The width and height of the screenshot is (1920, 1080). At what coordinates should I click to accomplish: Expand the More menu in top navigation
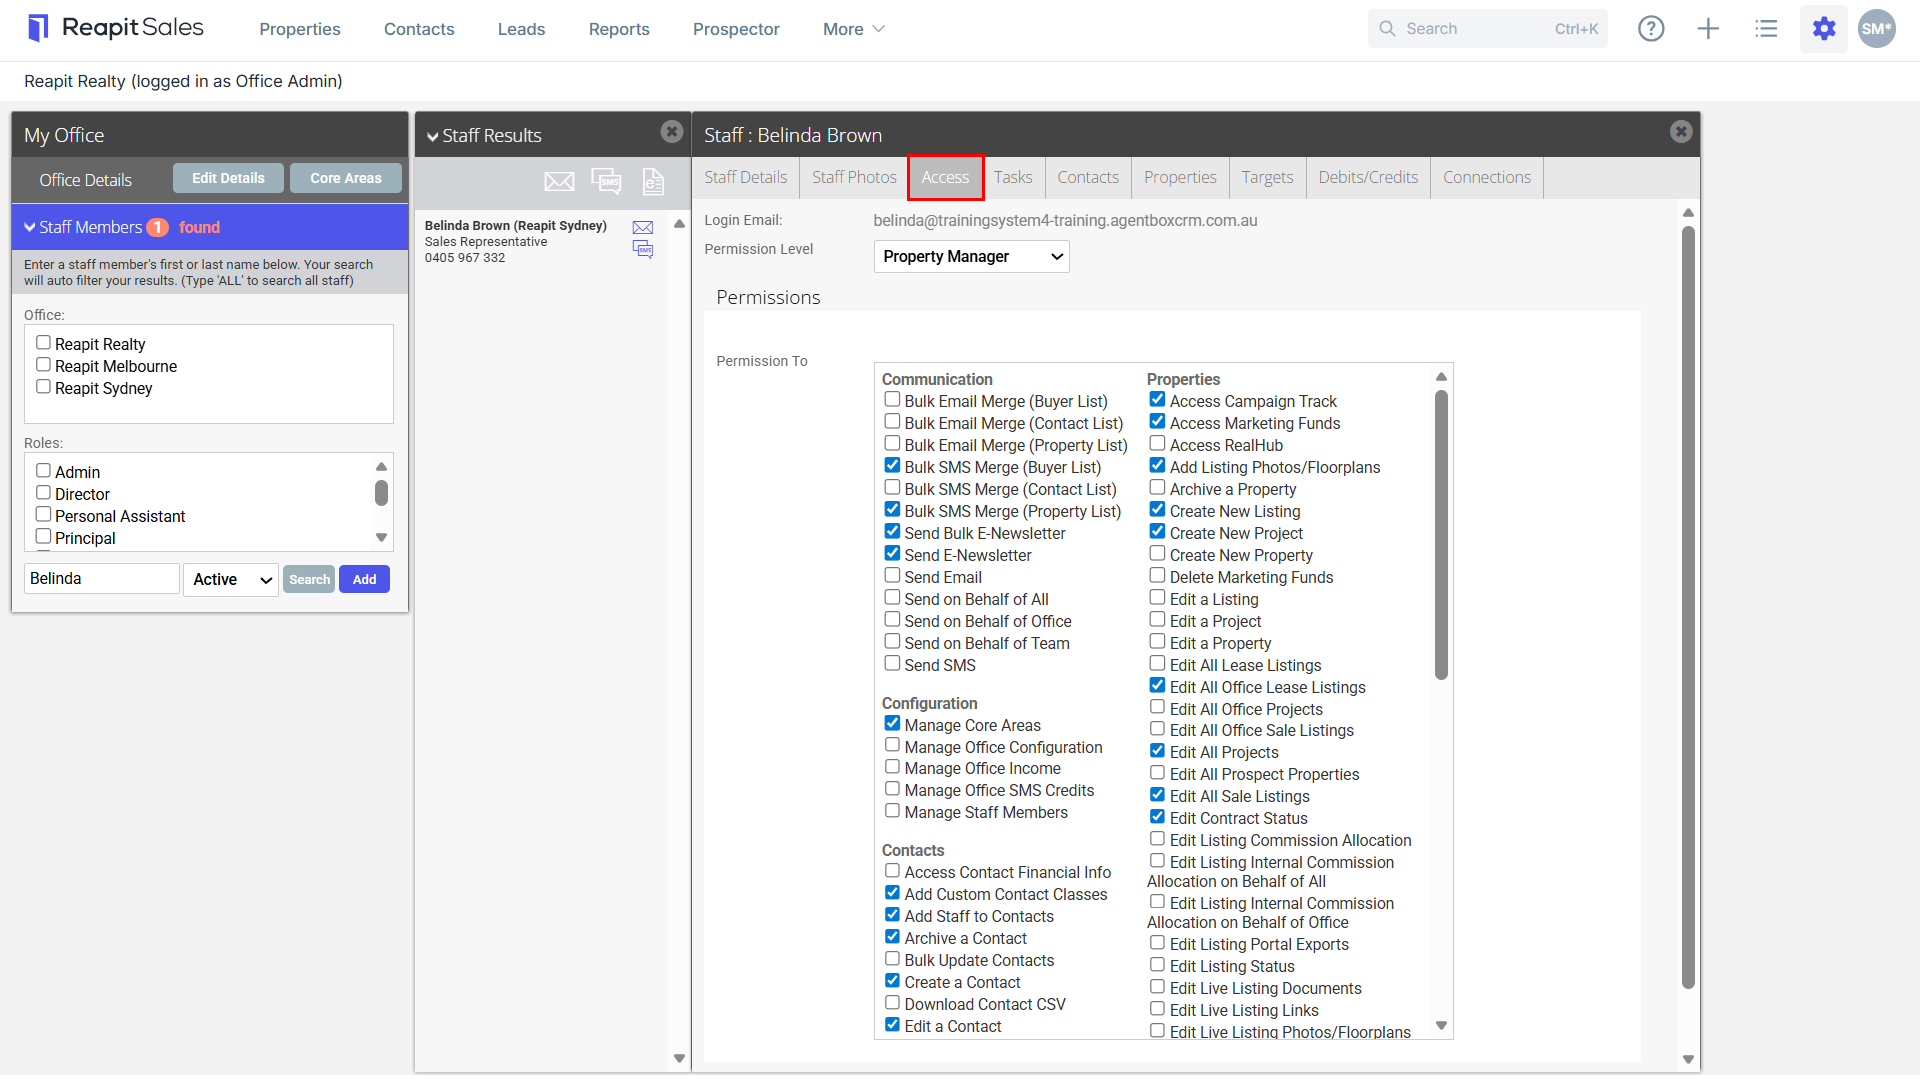point(853,29)
